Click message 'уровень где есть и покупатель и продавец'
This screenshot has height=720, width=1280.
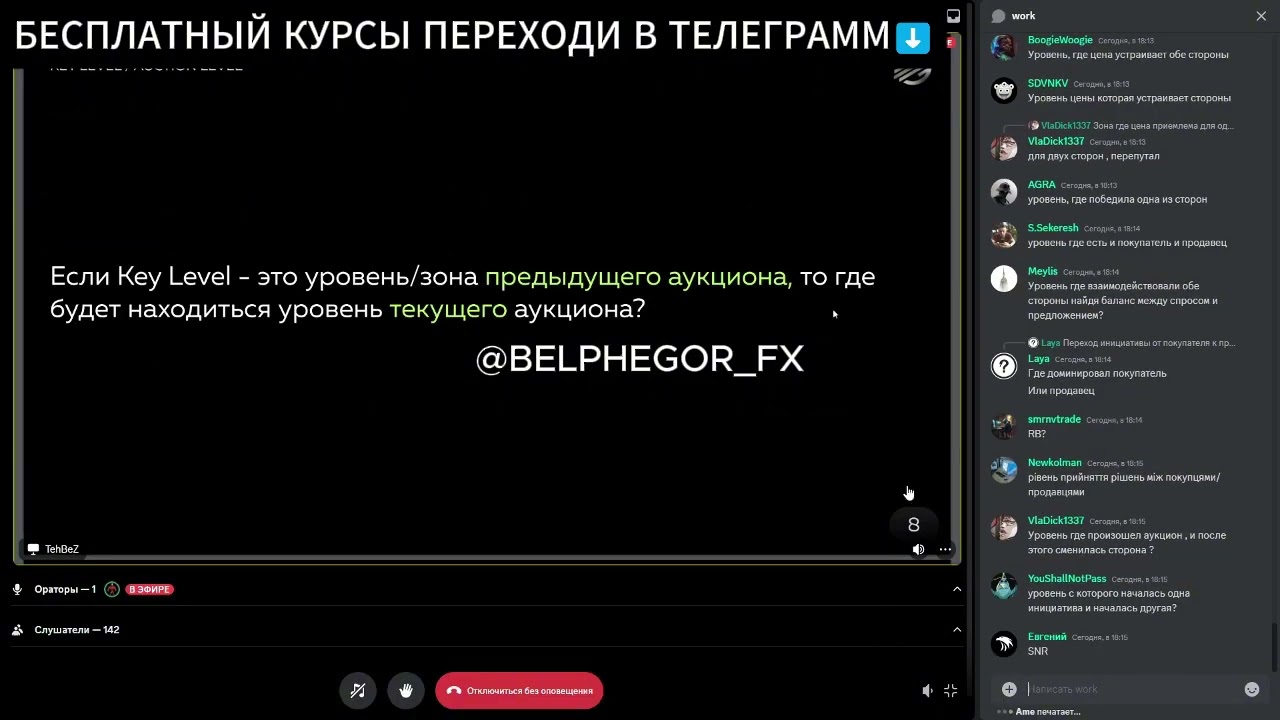[1127, 242]
